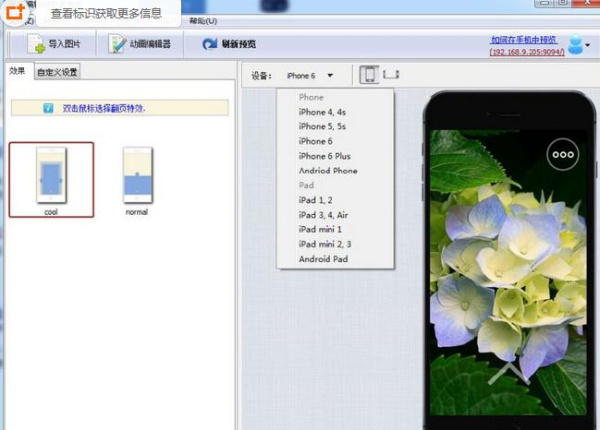Choose iPhone 6 Plus in device list

[x=324, y=156]
